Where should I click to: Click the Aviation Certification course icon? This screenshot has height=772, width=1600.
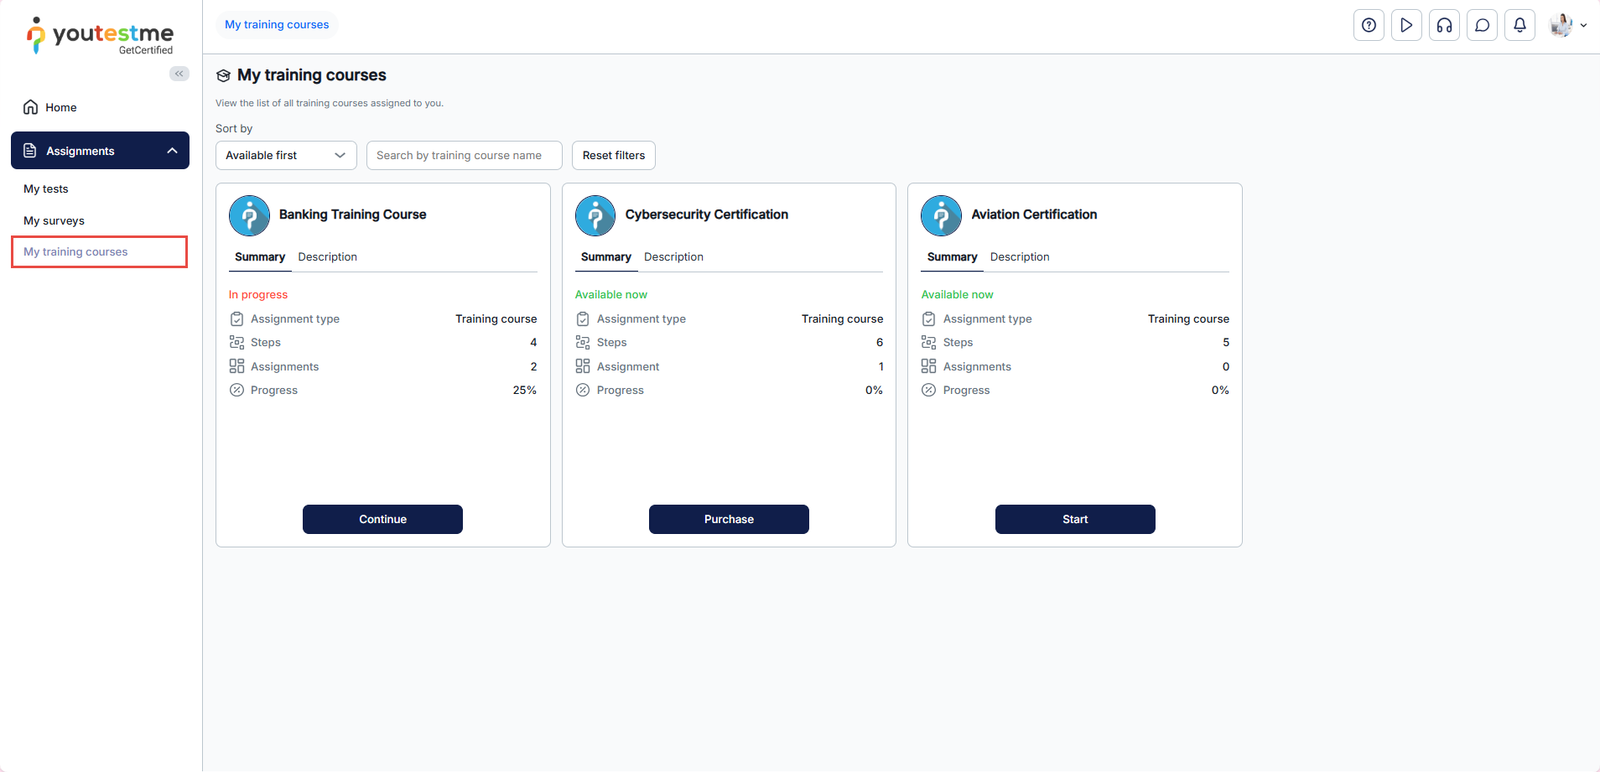941,215
